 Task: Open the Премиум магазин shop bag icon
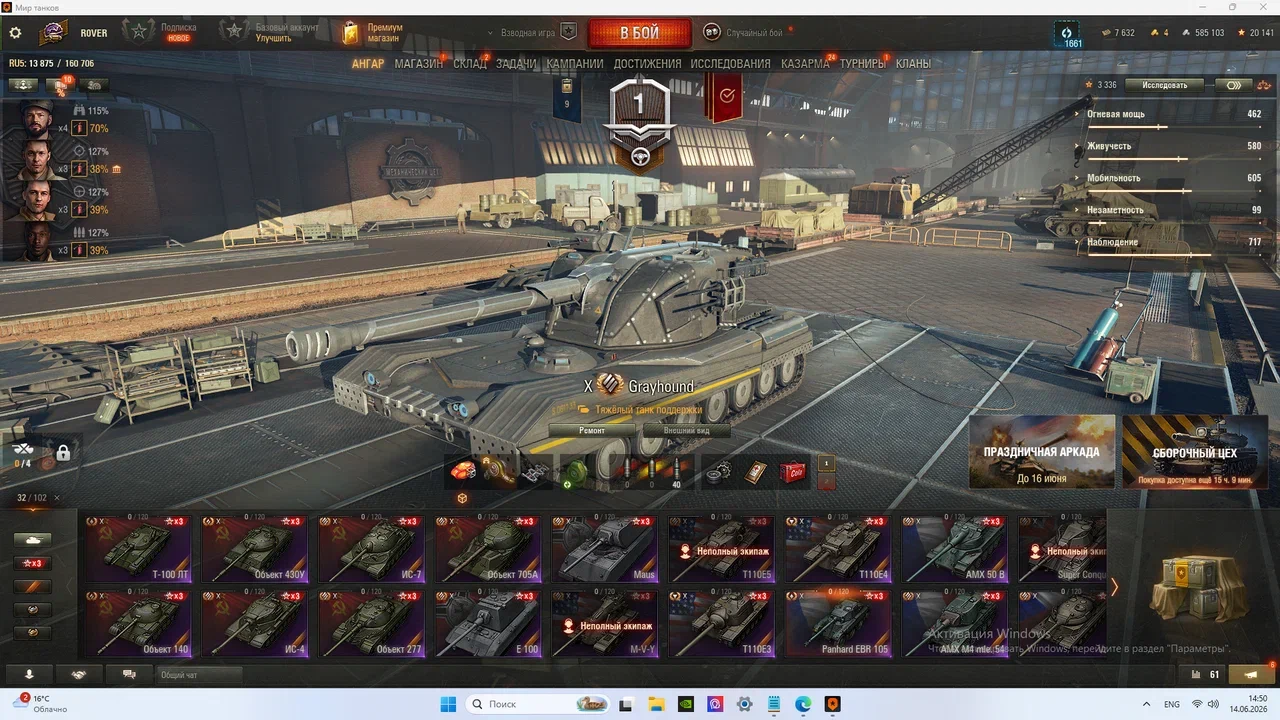point(350,33)
